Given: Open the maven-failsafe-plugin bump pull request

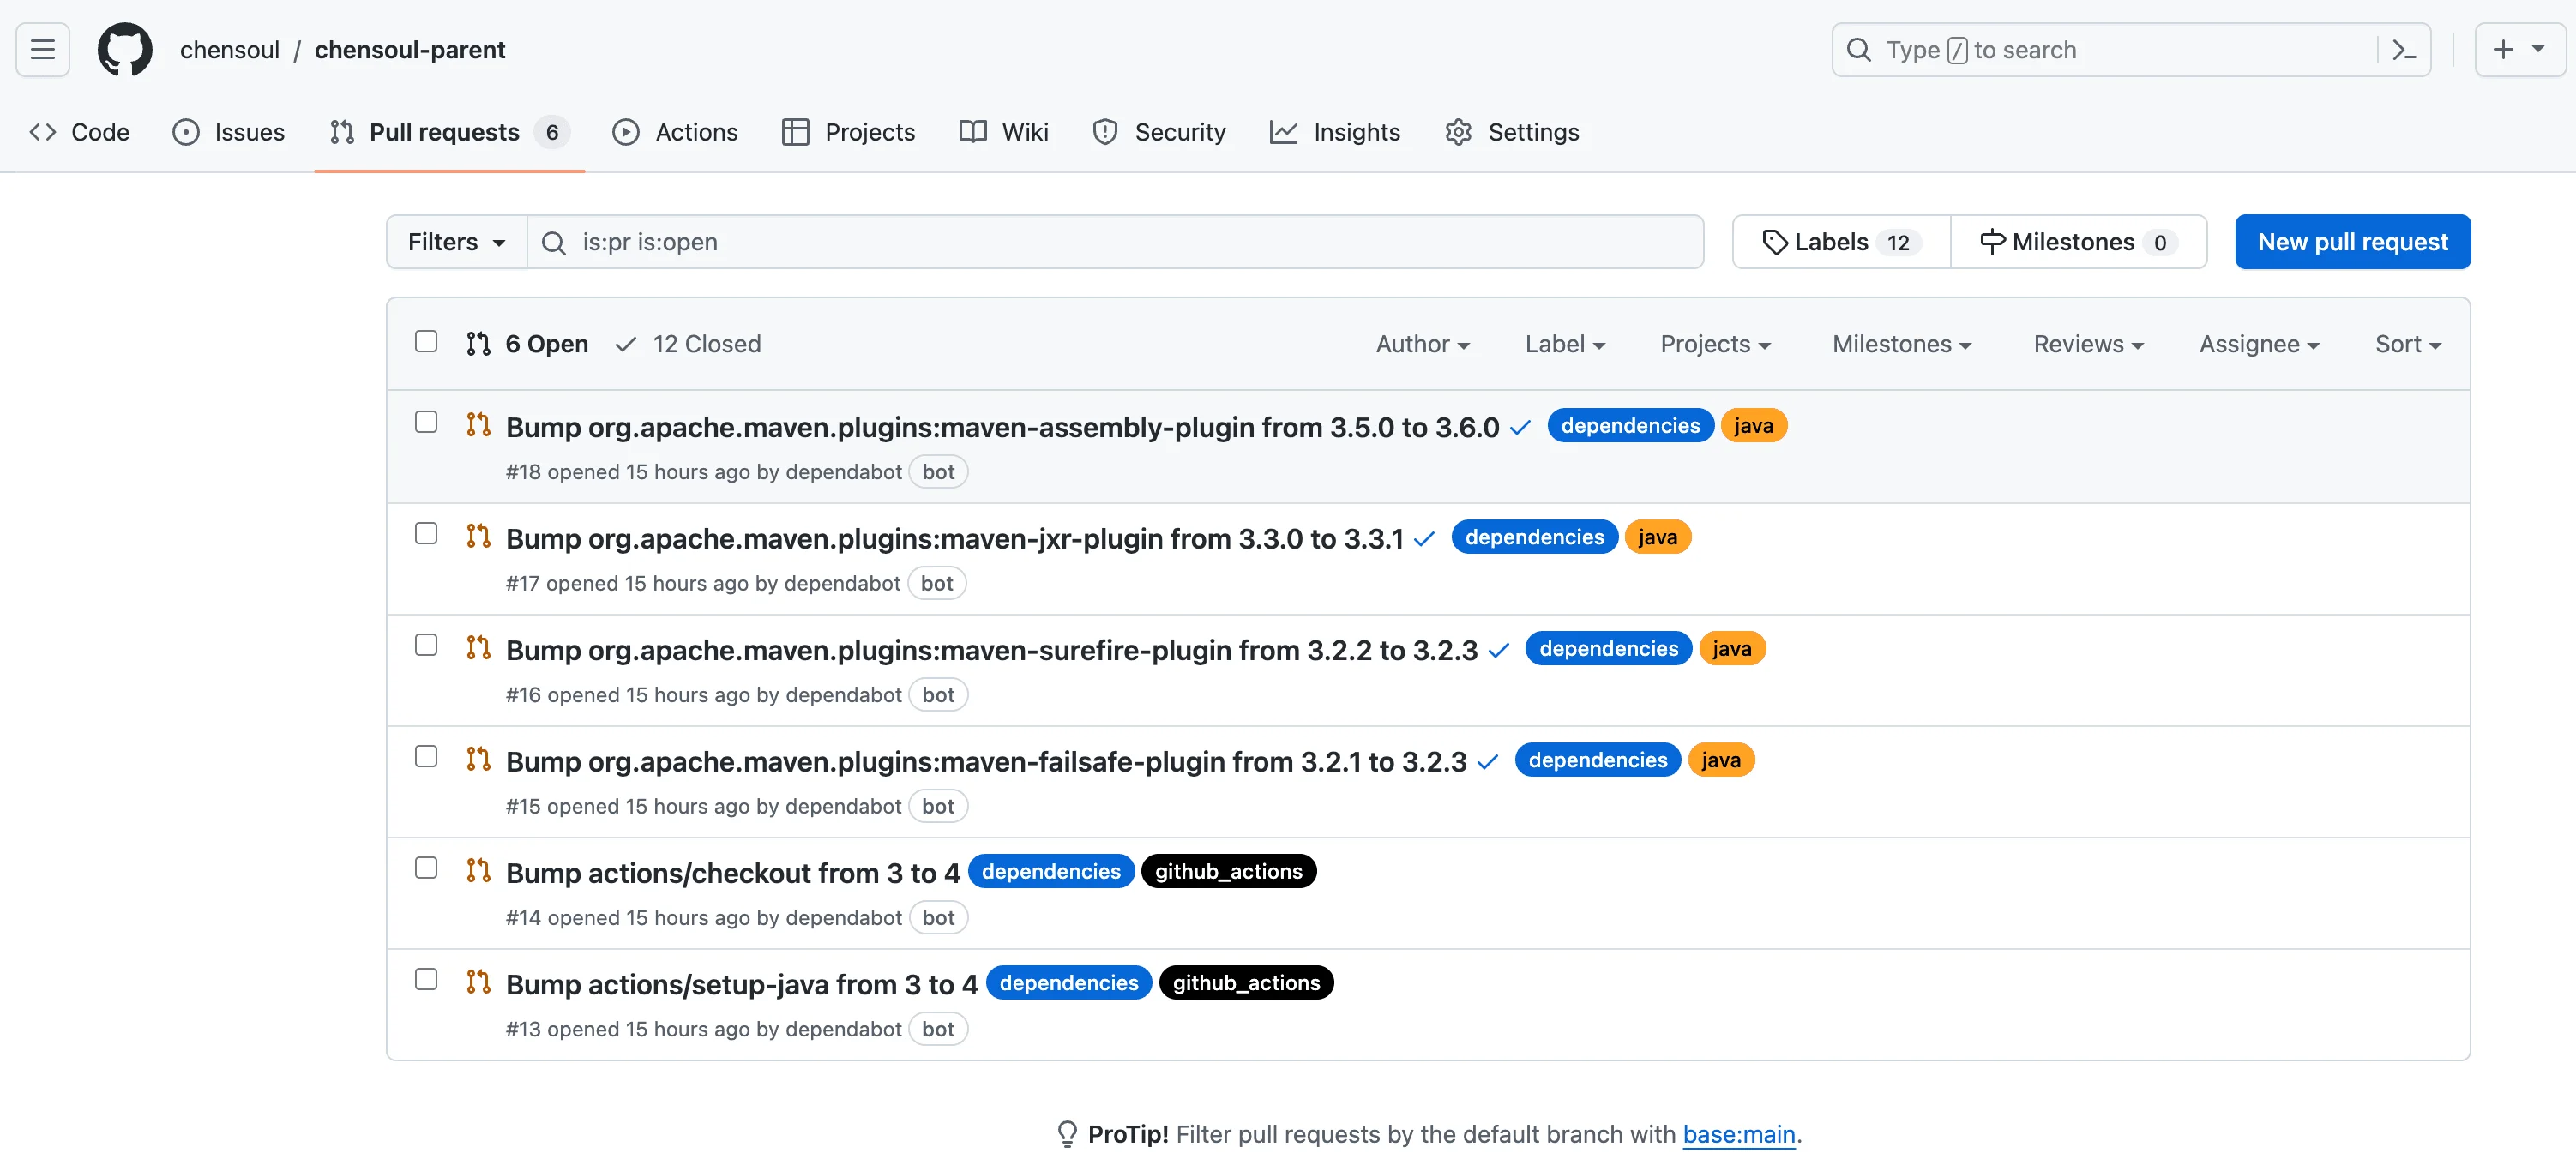Looking at the screenshot, I should coord(986,761).
